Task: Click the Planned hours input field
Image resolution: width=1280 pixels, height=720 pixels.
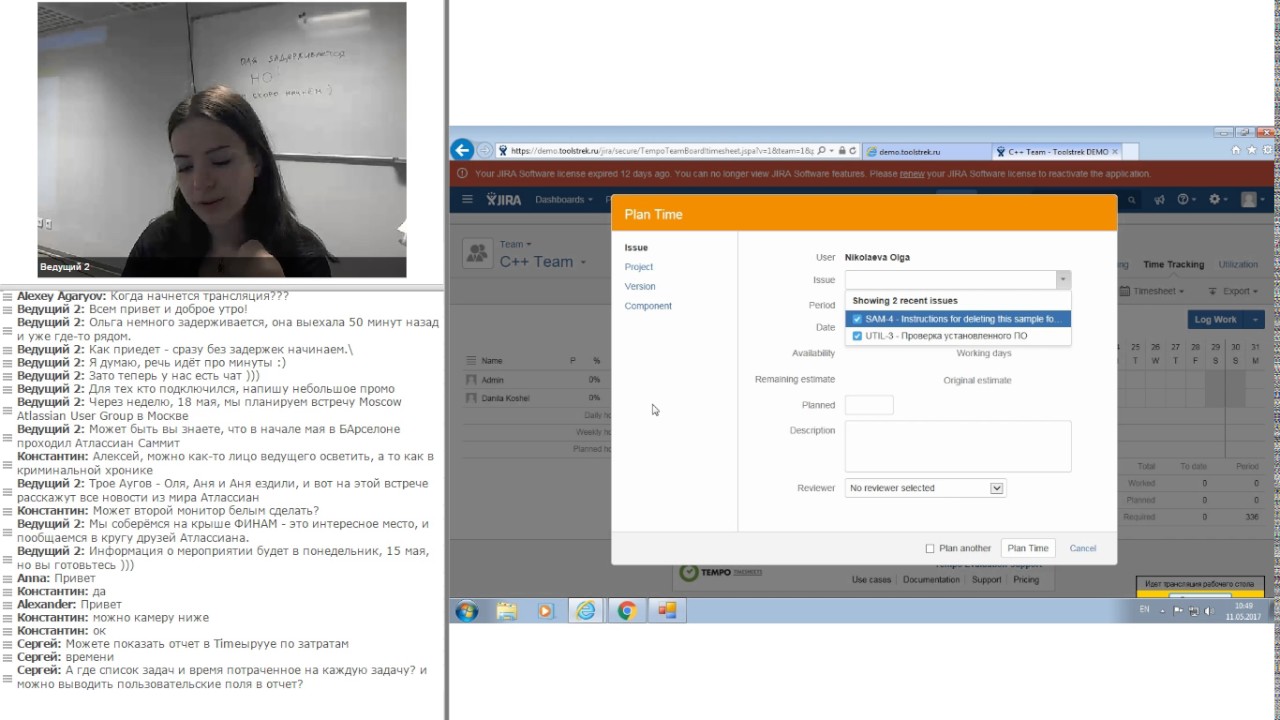Action: click(869, 405)
